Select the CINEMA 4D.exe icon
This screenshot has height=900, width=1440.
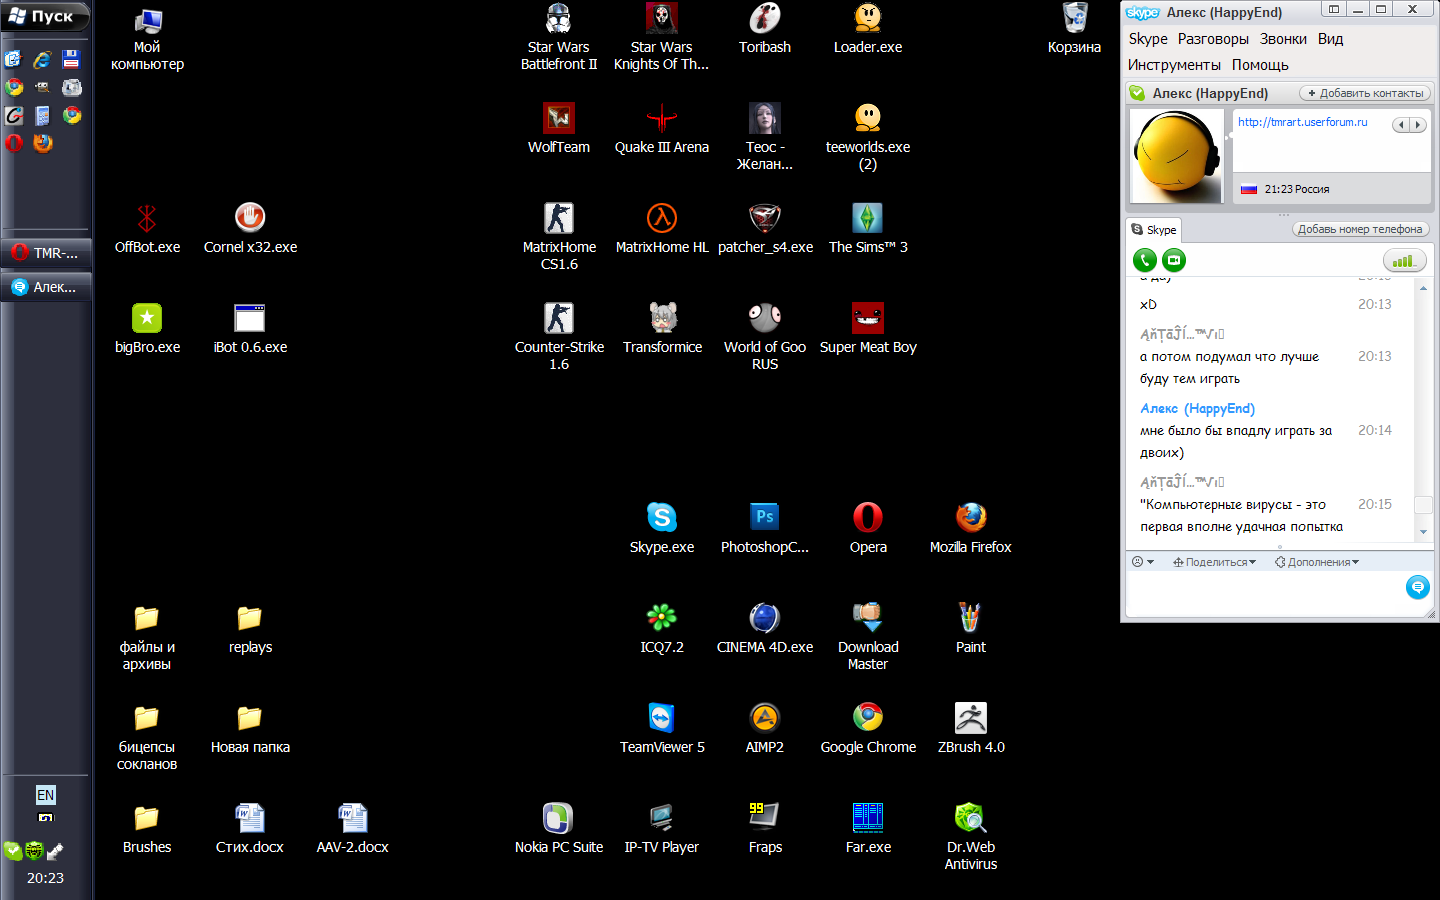pos(765,629)
